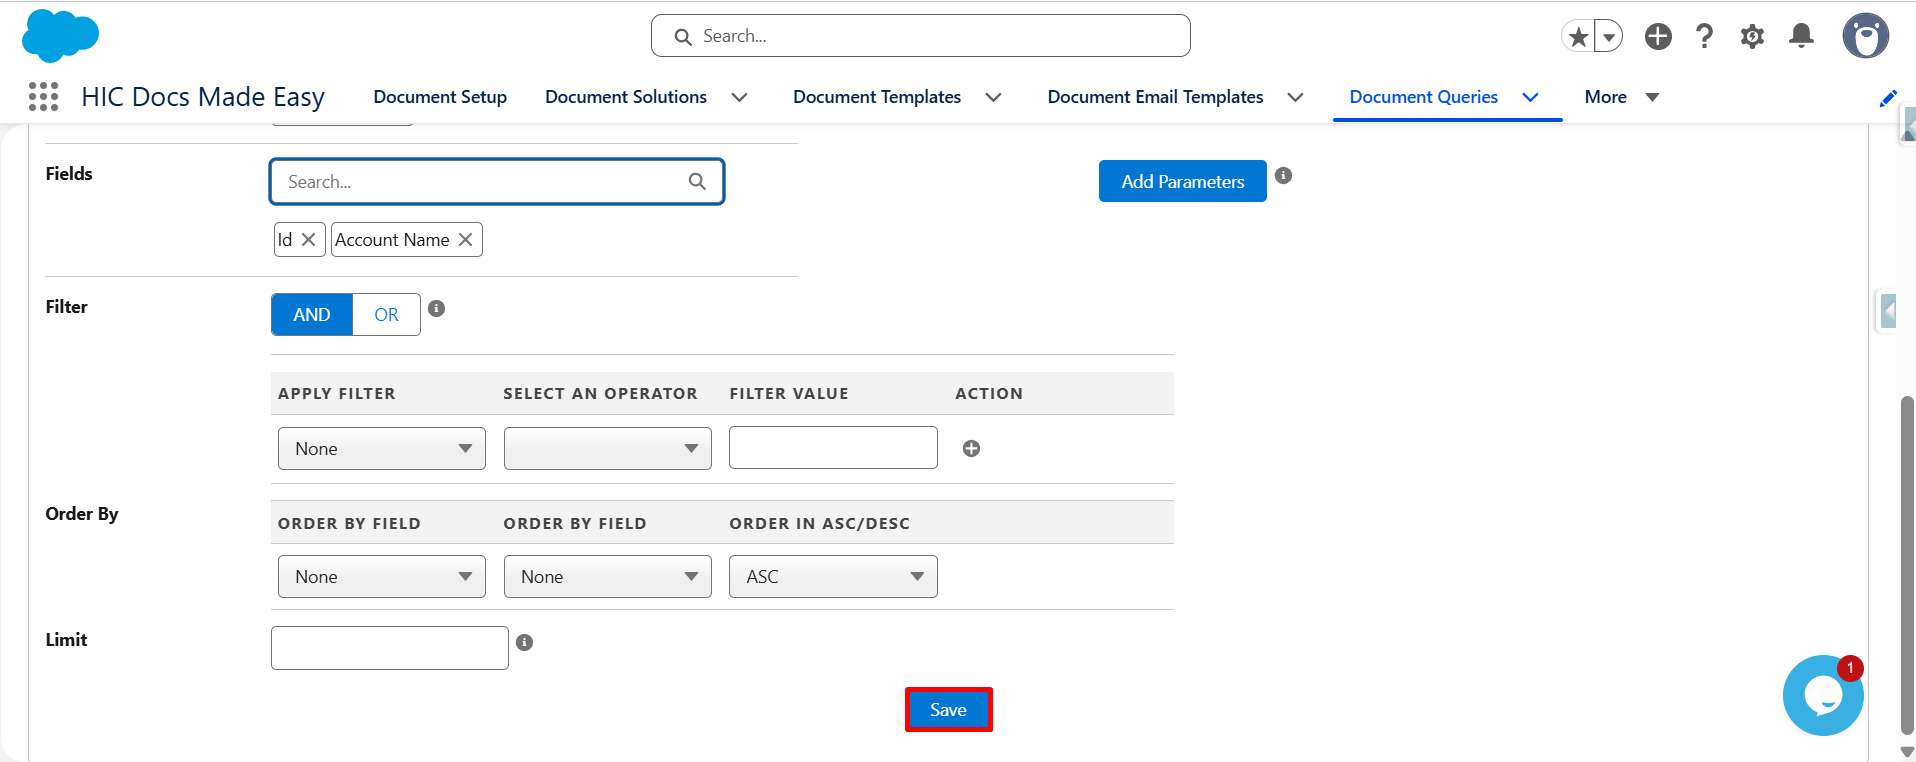Click the Add Parameters button
Image resolution: width=1916 pixels, height=762 pixels.
1183,182
